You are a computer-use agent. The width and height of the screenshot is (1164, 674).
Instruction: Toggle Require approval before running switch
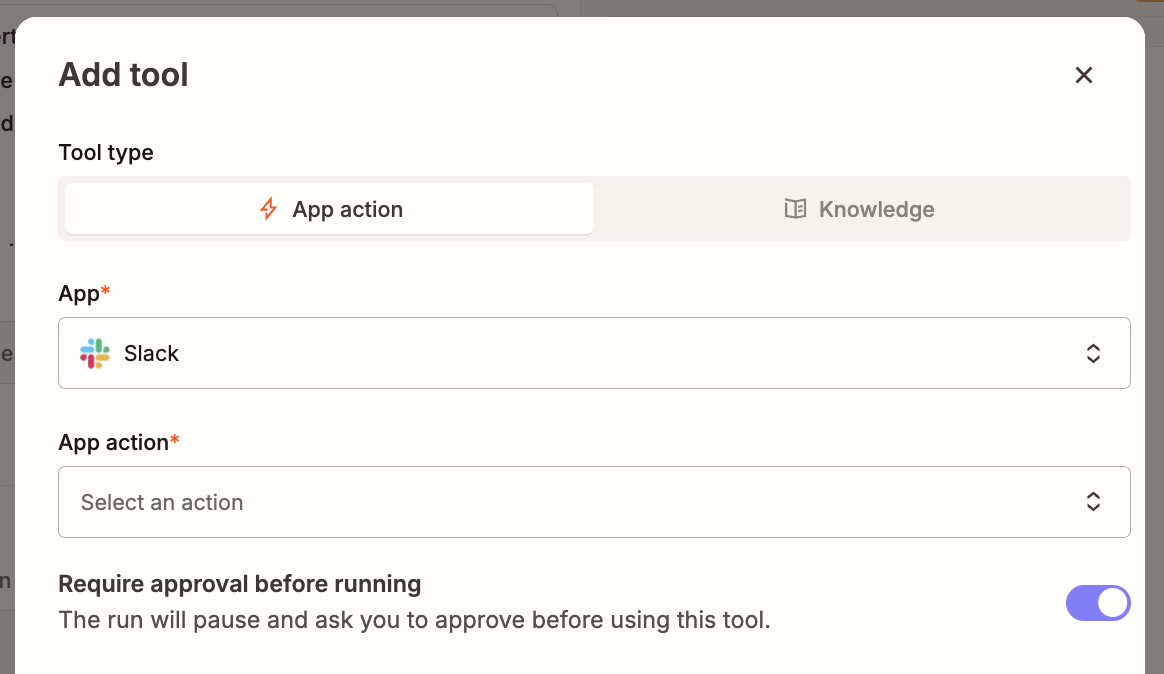pos(1098,603)
